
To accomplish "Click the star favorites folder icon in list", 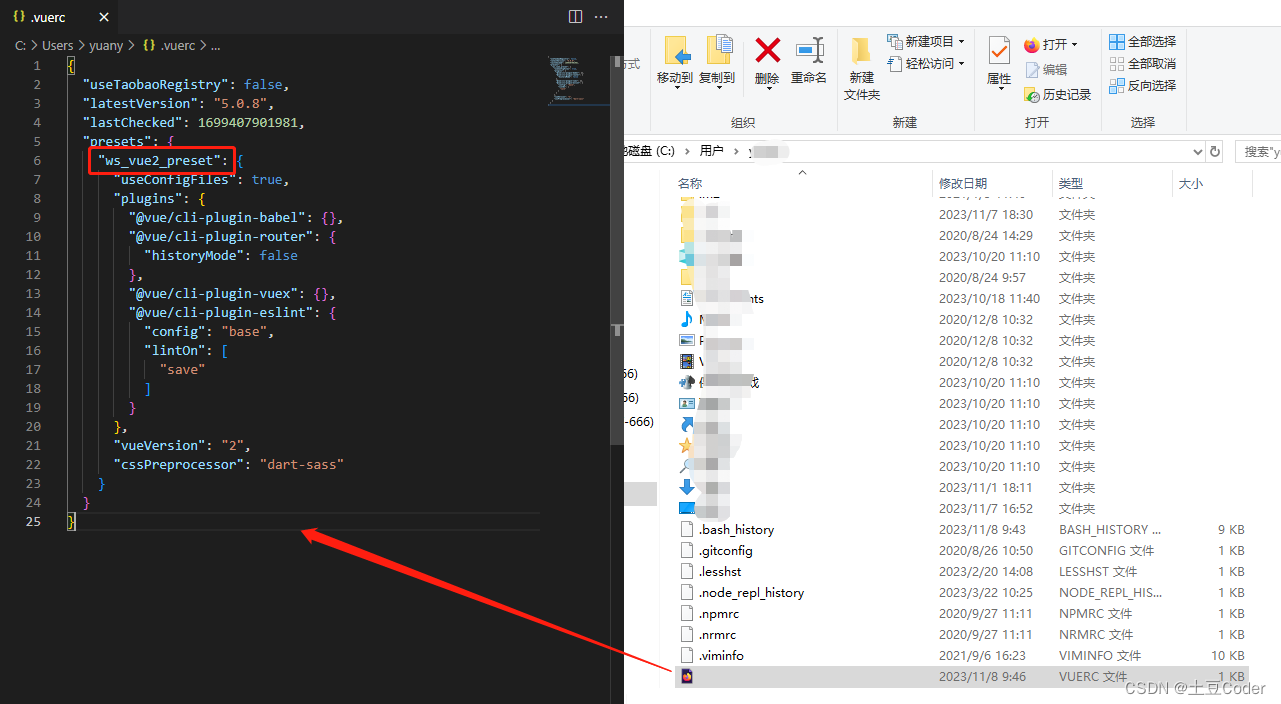I will pyautogui.click(x=687, y=445).
